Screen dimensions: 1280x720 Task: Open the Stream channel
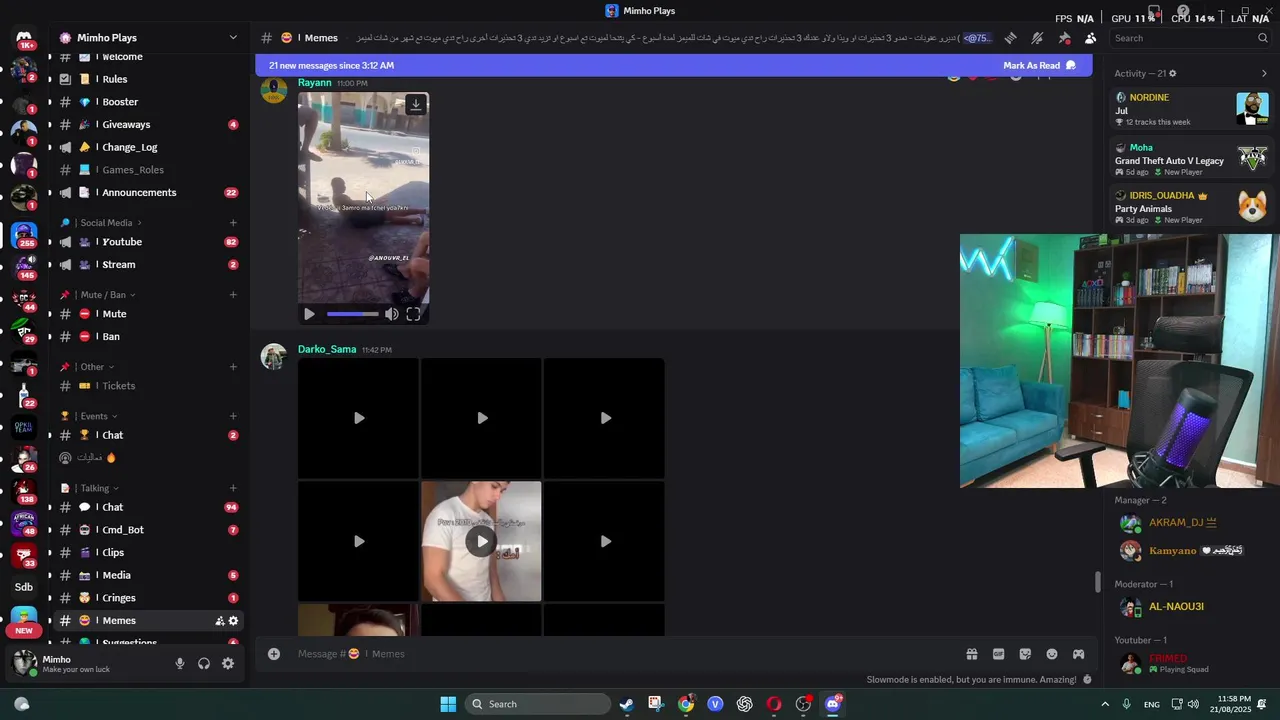click(x=149, y=265)
